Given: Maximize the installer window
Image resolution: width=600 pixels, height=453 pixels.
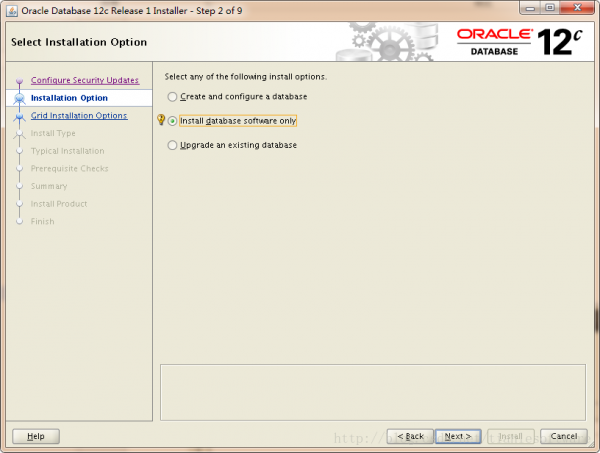Looking at the screenshot, I should point(550,8).
